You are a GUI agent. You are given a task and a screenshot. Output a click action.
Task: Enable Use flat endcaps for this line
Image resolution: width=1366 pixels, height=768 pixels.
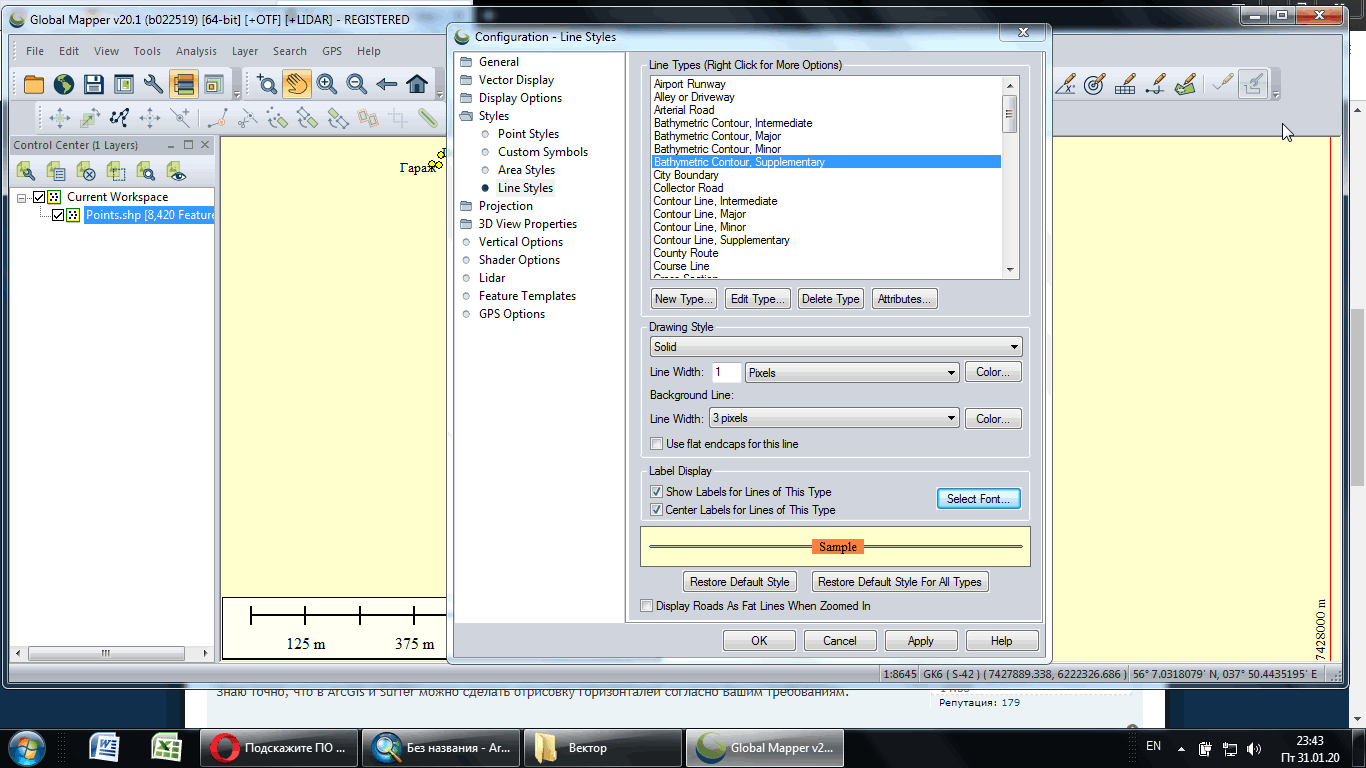[x=657, y=444]
